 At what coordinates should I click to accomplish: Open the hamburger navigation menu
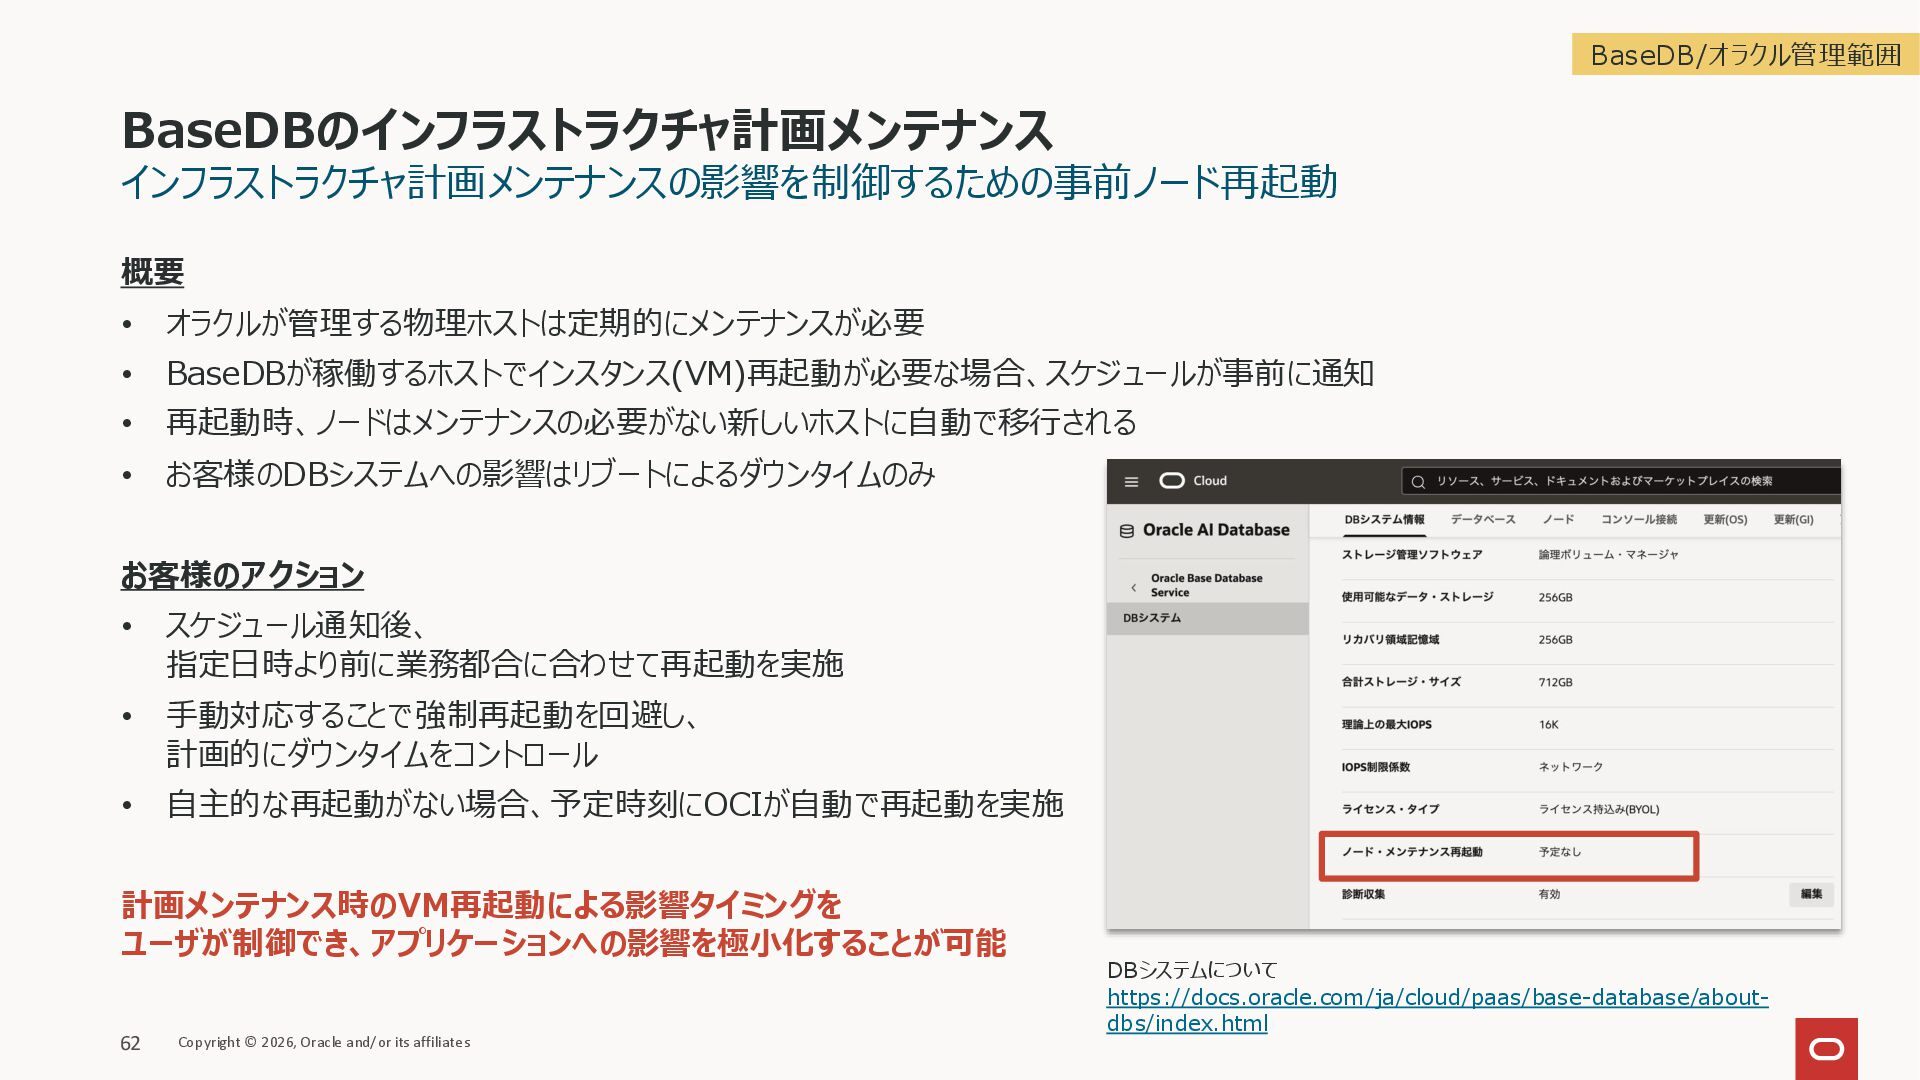pos(1131,482)
